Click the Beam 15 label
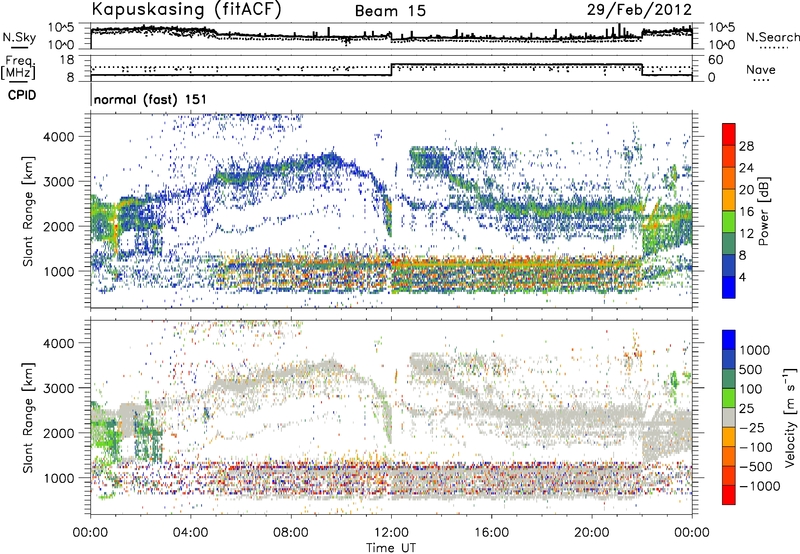This screenshot has height=554, width=800. pyautogui.click(x=390, y=11)
